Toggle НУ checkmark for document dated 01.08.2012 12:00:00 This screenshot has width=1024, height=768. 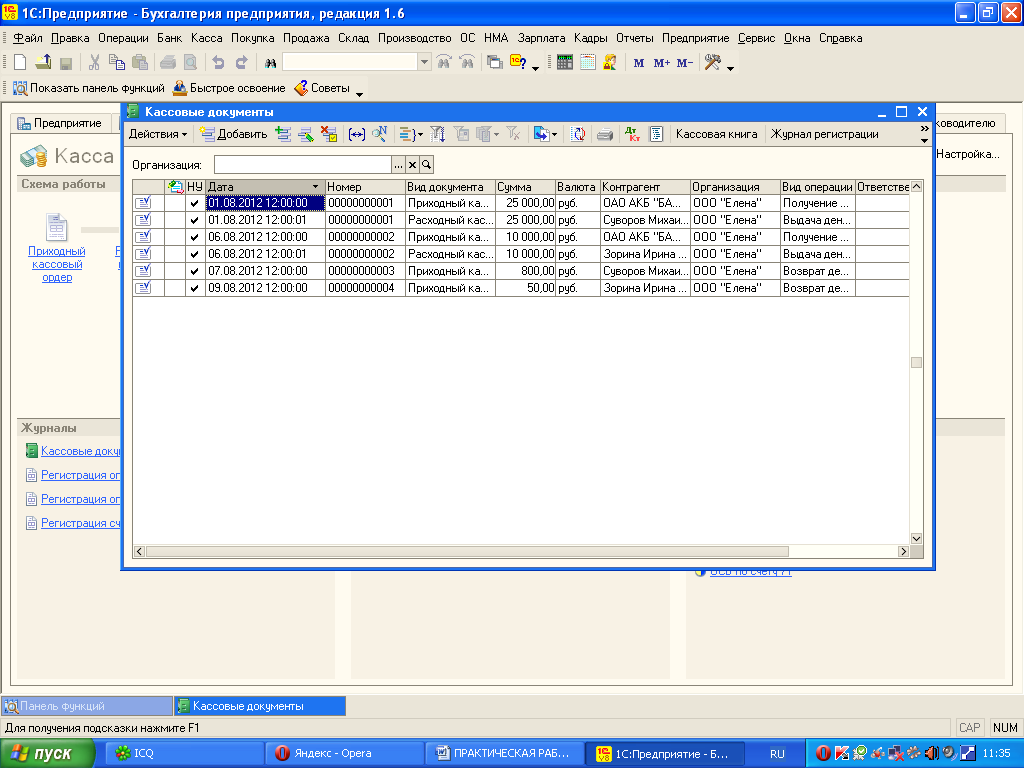click(x=195, y=203)
